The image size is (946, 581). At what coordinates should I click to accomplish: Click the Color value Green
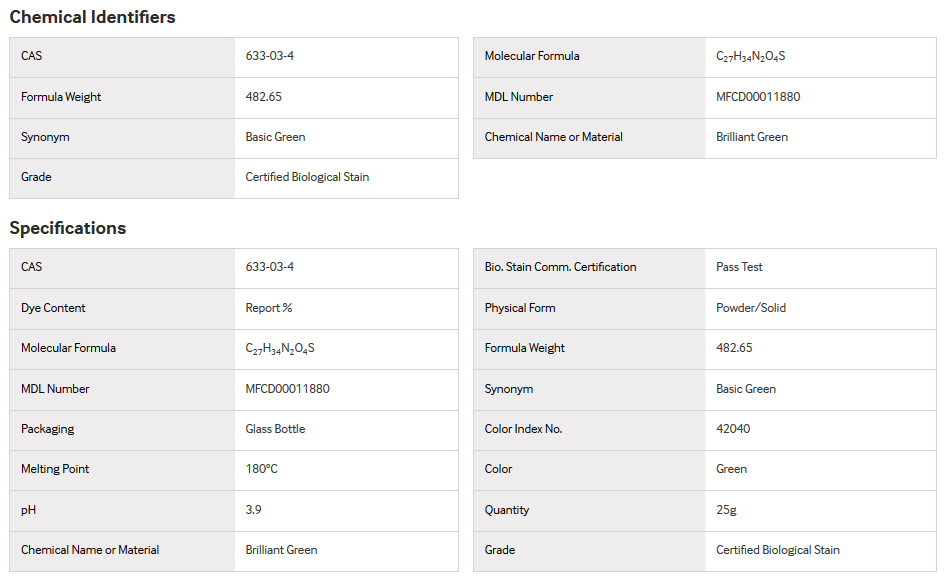[x=731, y=469]
